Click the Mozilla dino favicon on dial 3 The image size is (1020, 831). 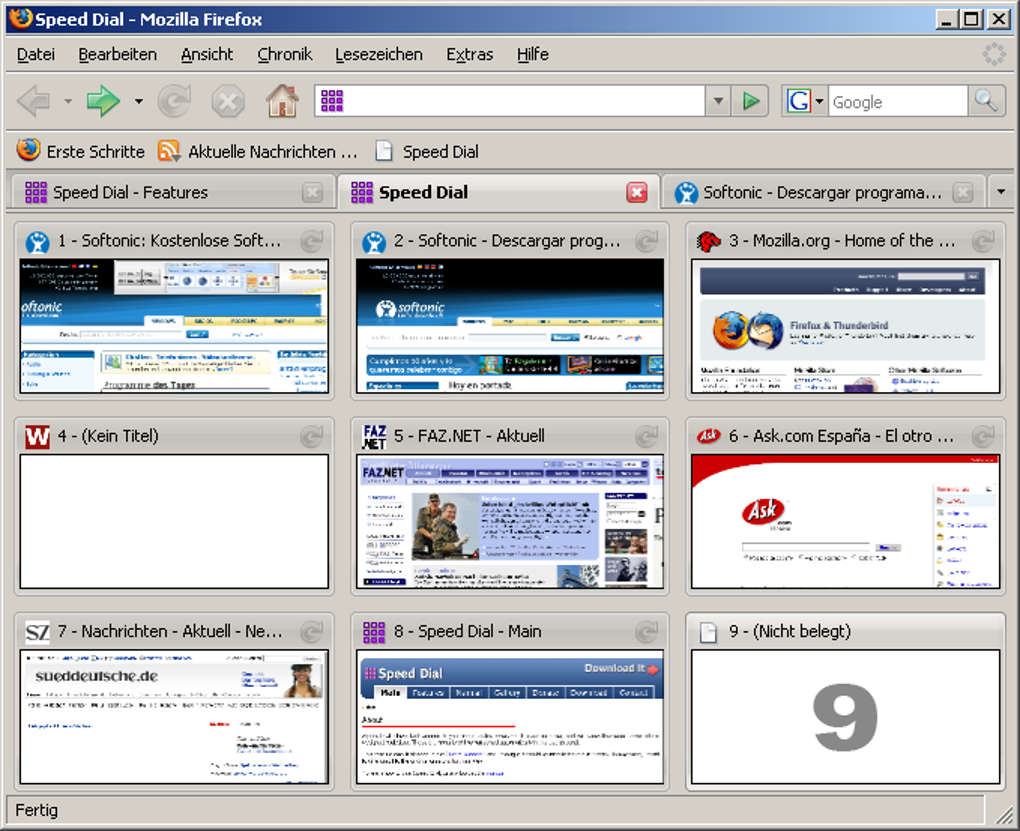tap(708, 241)
